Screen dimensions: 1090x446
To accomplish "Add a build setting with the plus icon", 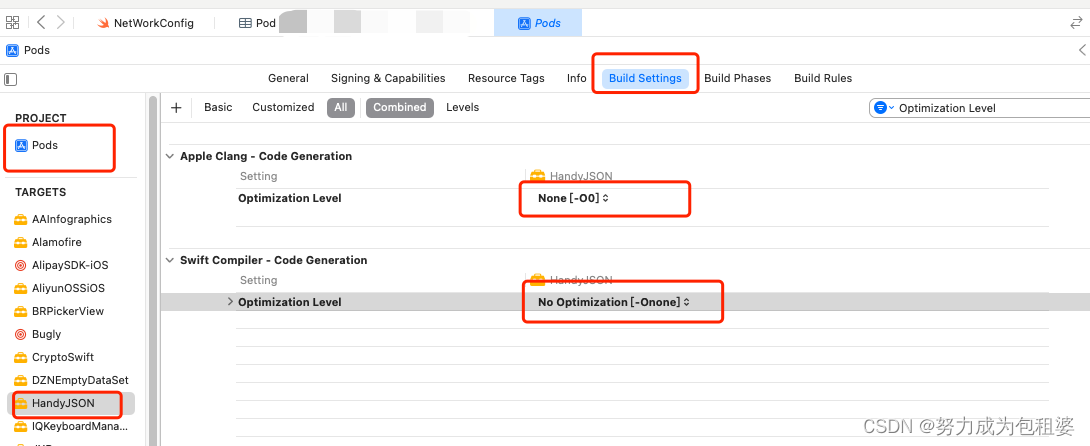I will tap(177, 107).
